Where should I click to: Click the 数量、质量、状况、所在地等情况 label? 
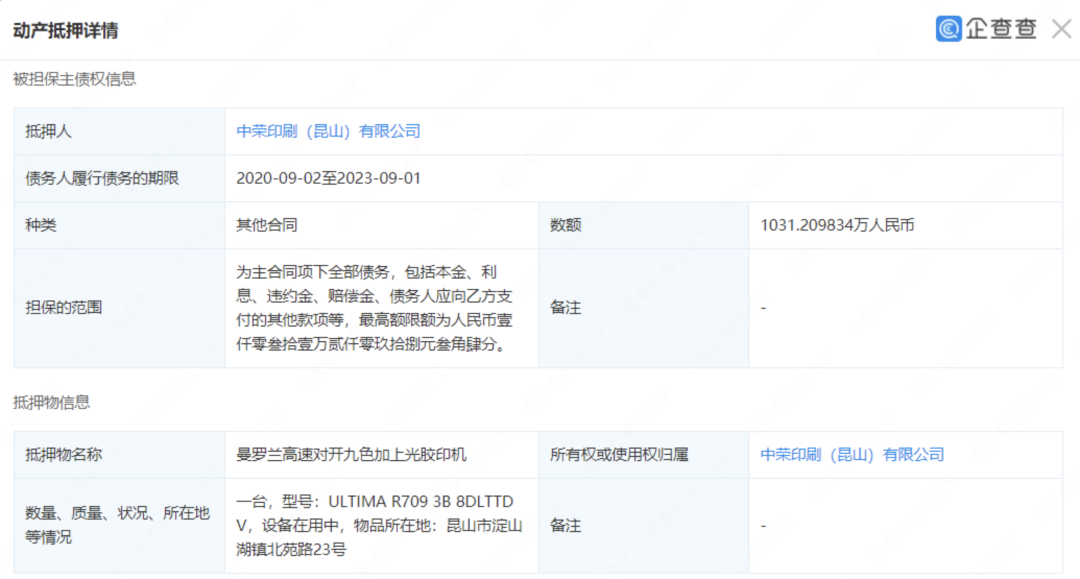pos(117,525)
